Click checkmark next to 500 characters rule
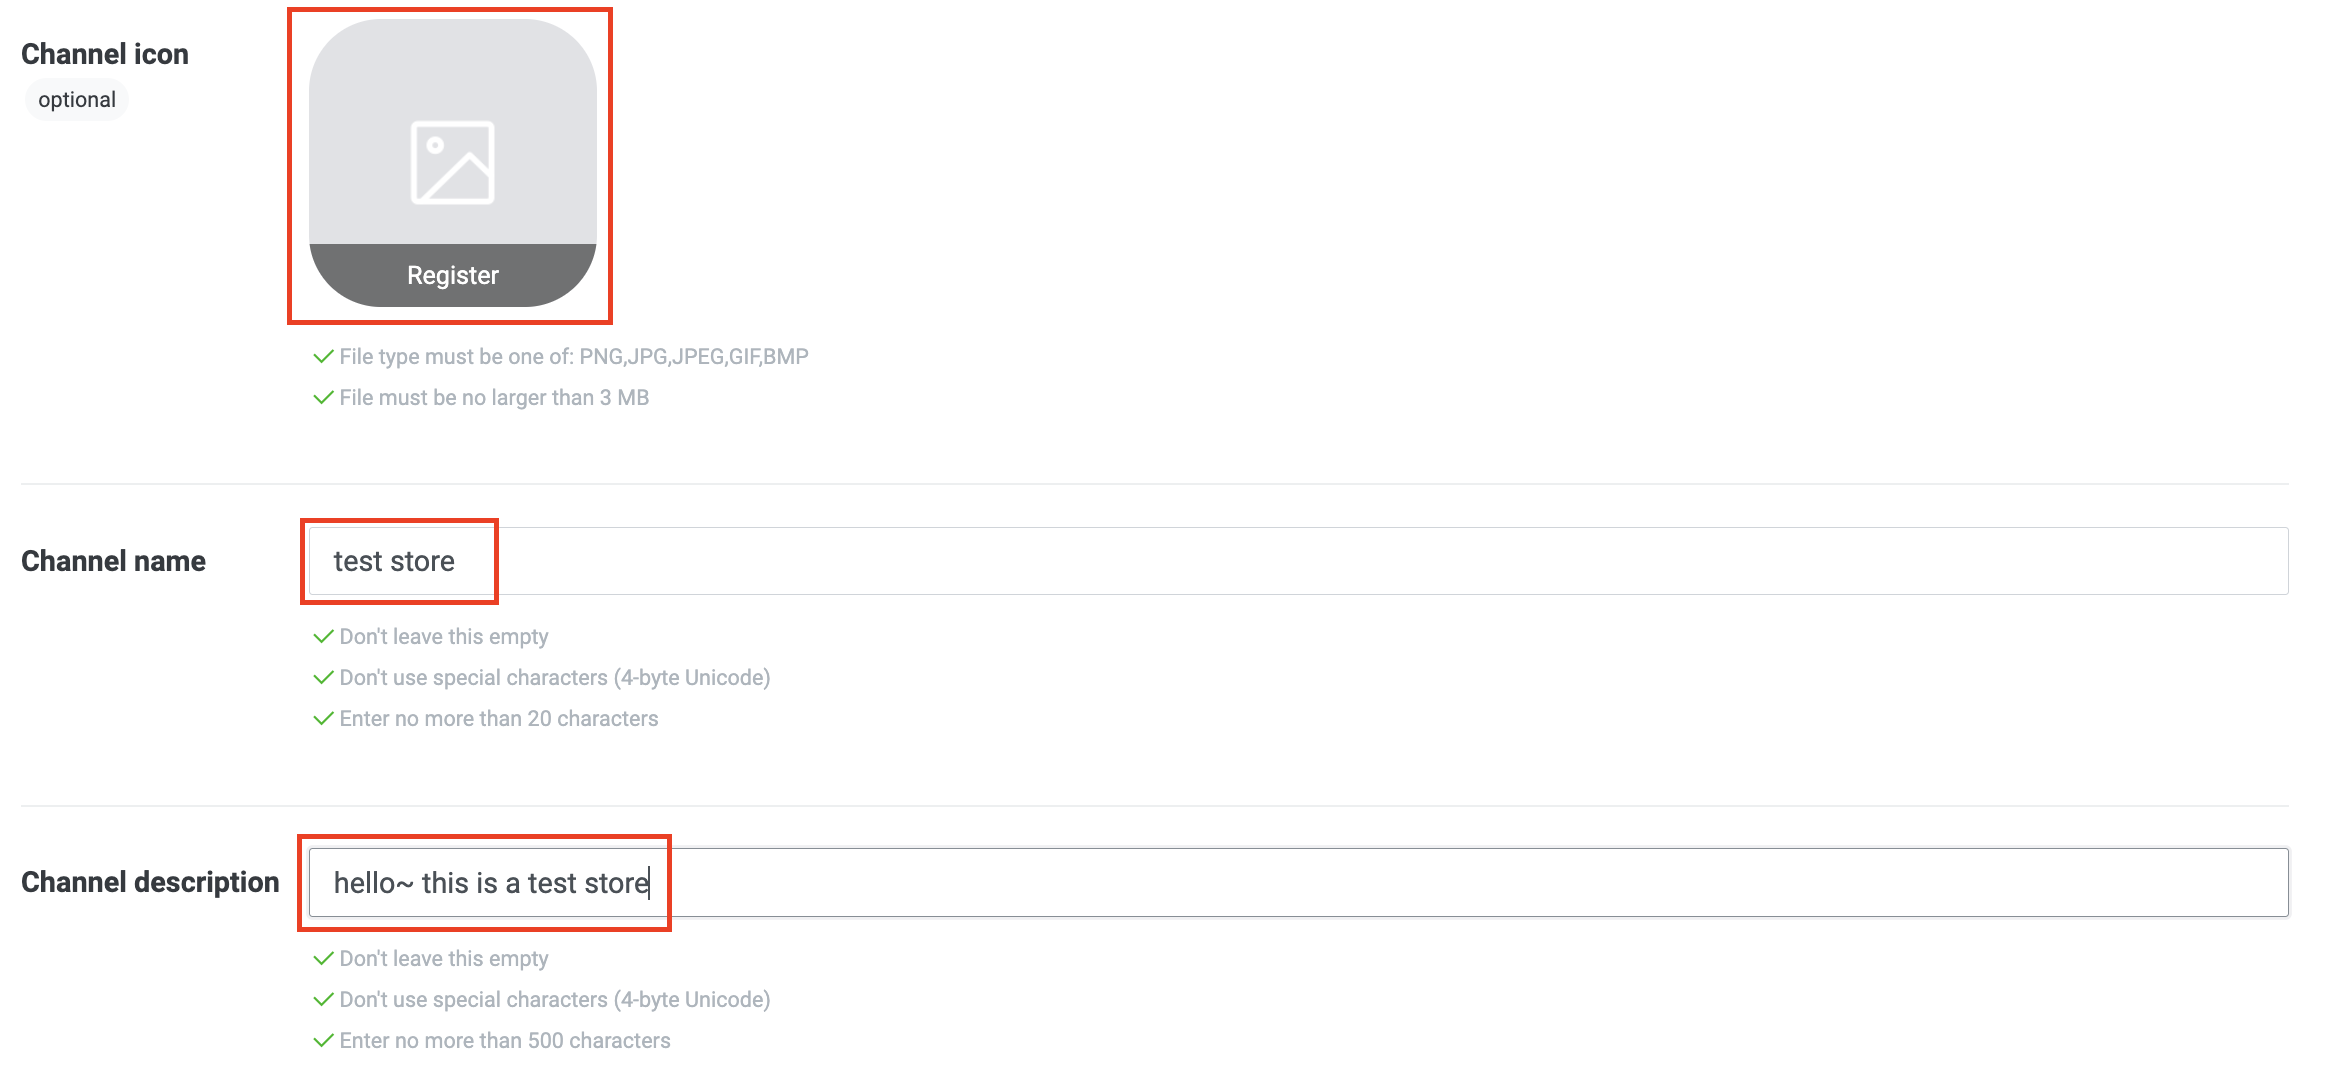 click(323, 1041)
